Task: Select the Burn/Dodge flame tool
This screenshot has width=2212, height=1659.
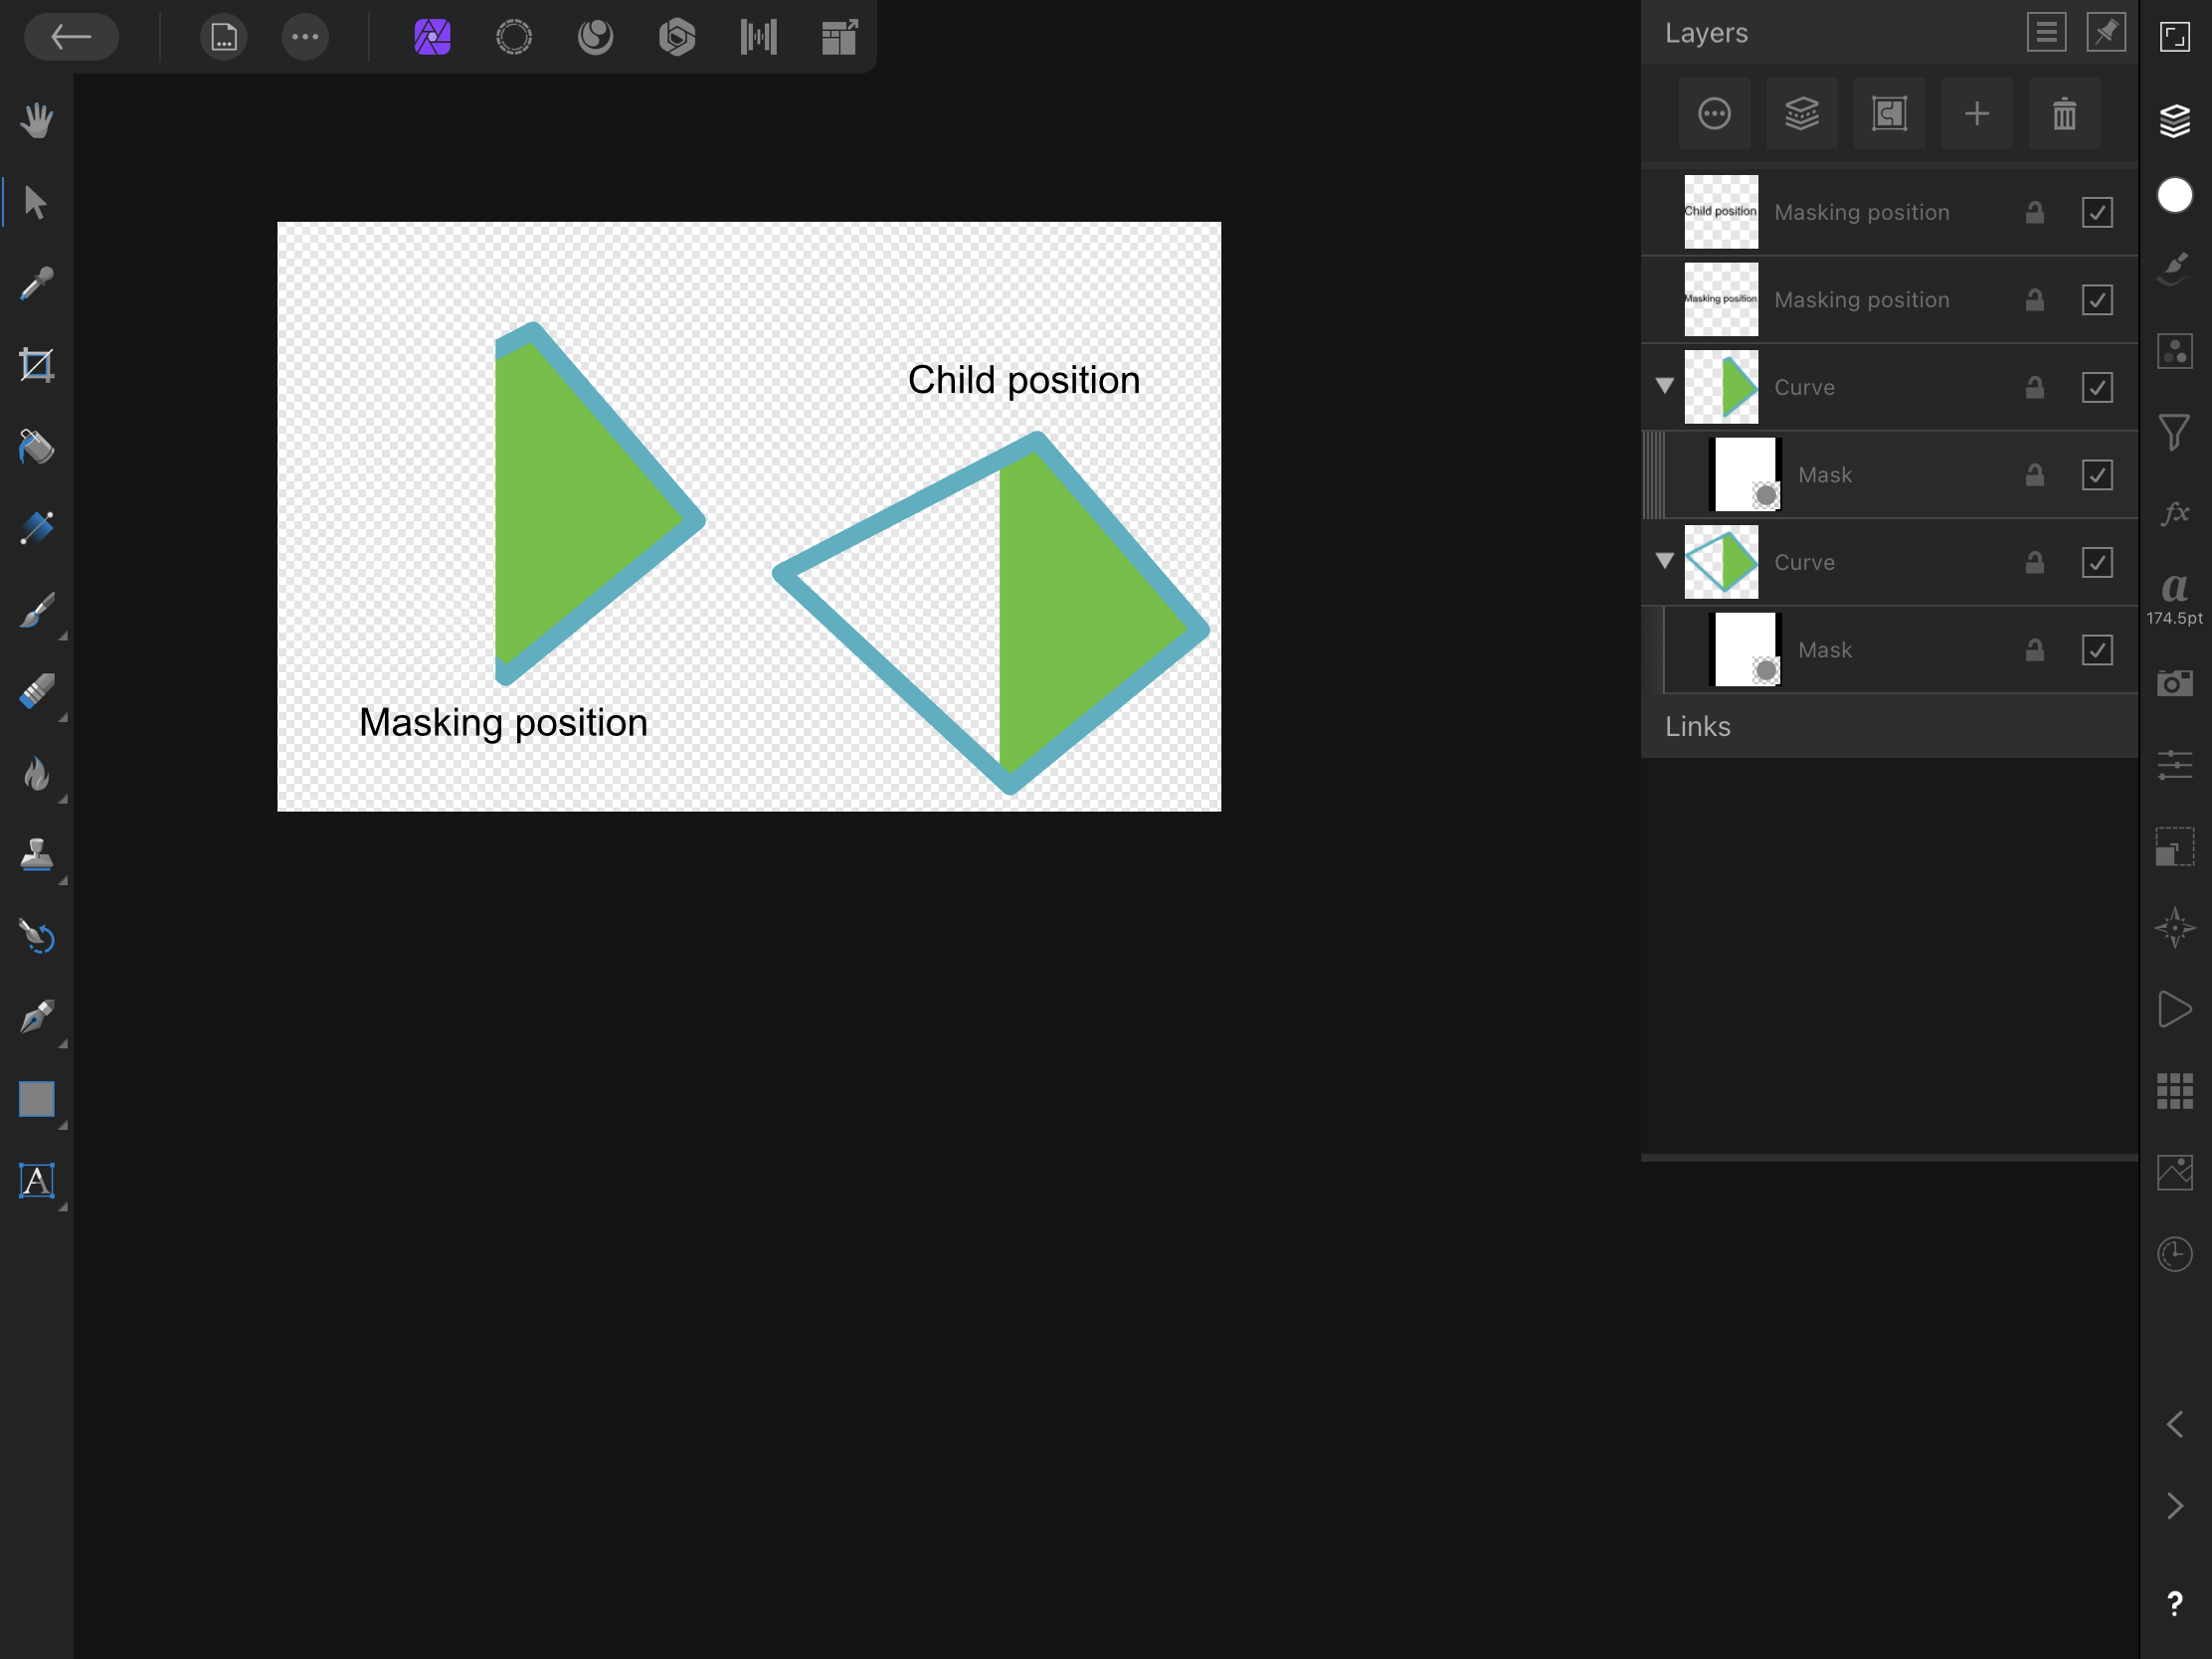Action: pos(37,773)
